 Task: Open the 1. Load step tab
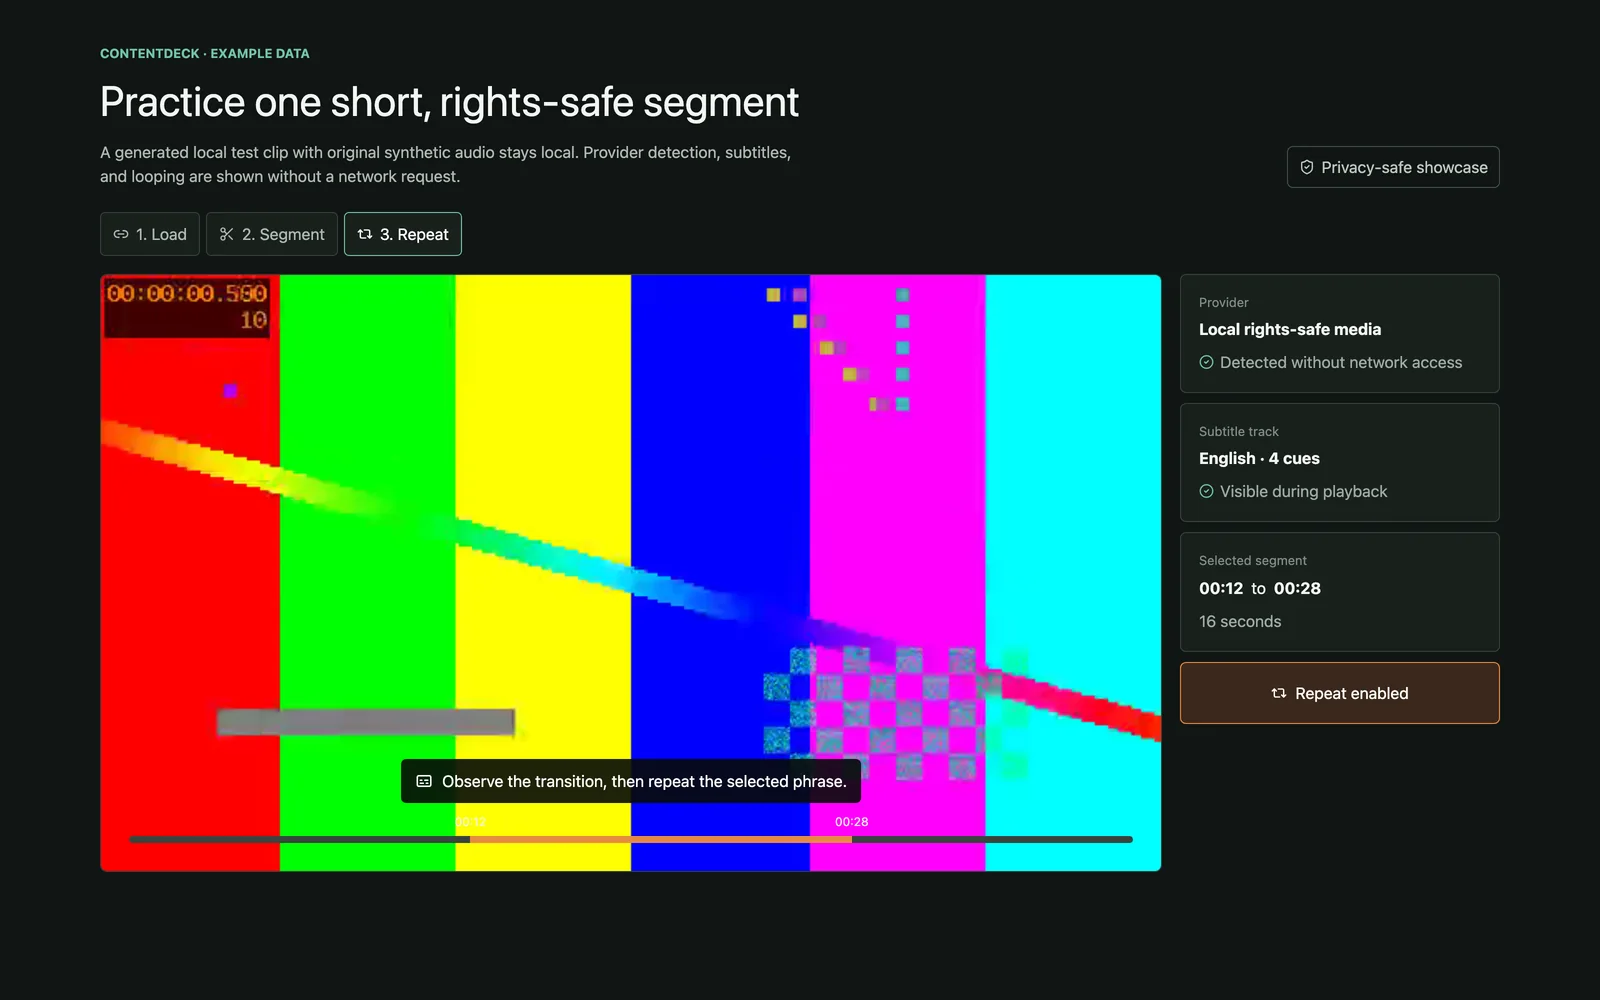coord(150,234)
